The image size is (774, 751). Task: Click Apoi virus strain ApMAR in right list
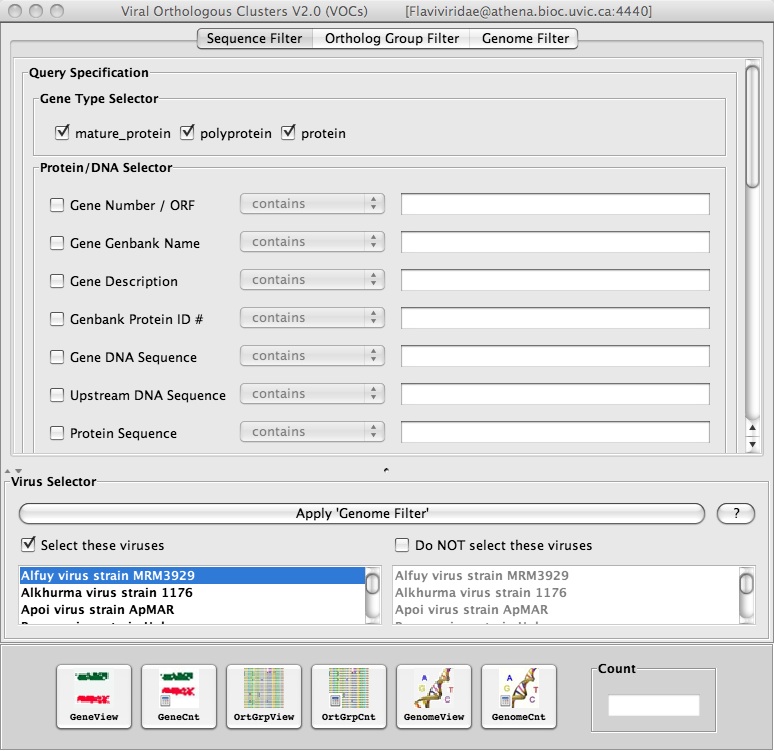pos(566,610)
